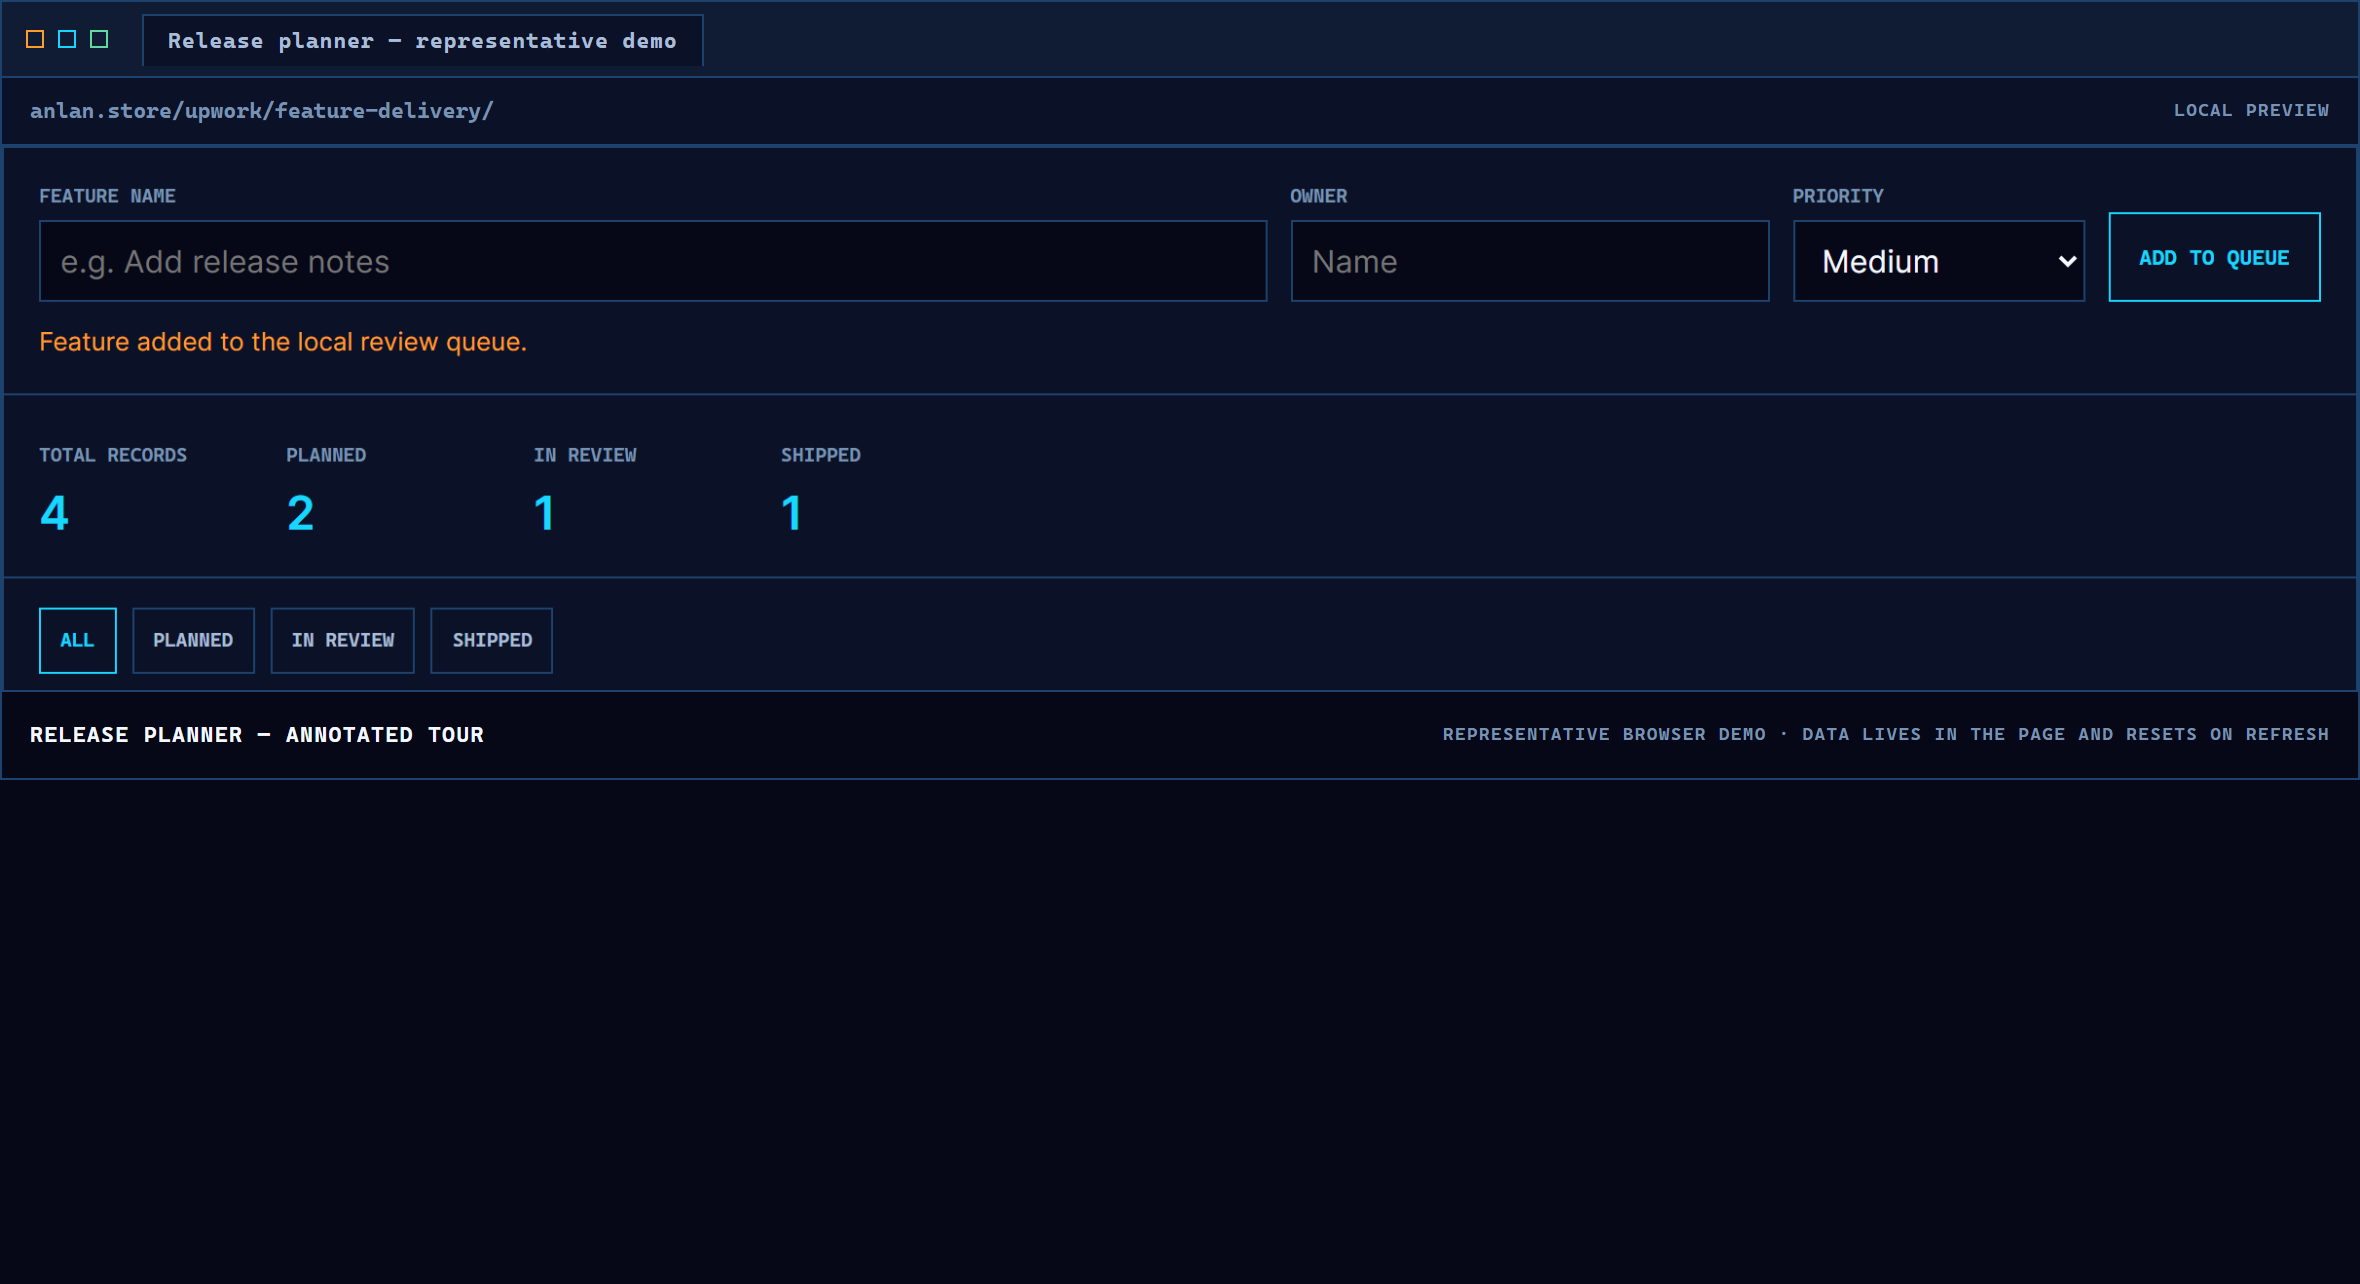Screen dimensions: 2360x1284
Task: Click the FEATURE NAME field label
Action: (107, 196)
